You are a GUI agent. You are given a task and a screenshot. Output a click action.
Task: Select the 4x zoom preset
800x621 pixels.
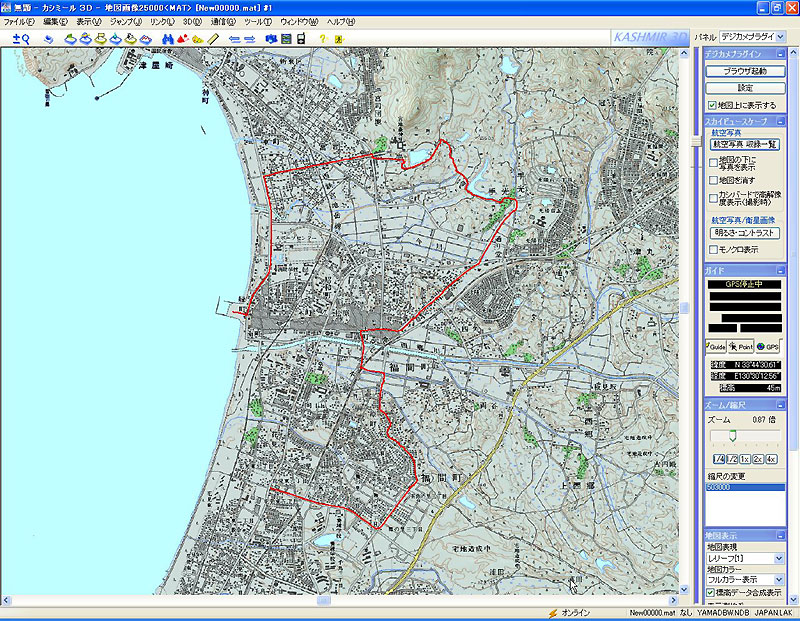click(x=771, y=459)
